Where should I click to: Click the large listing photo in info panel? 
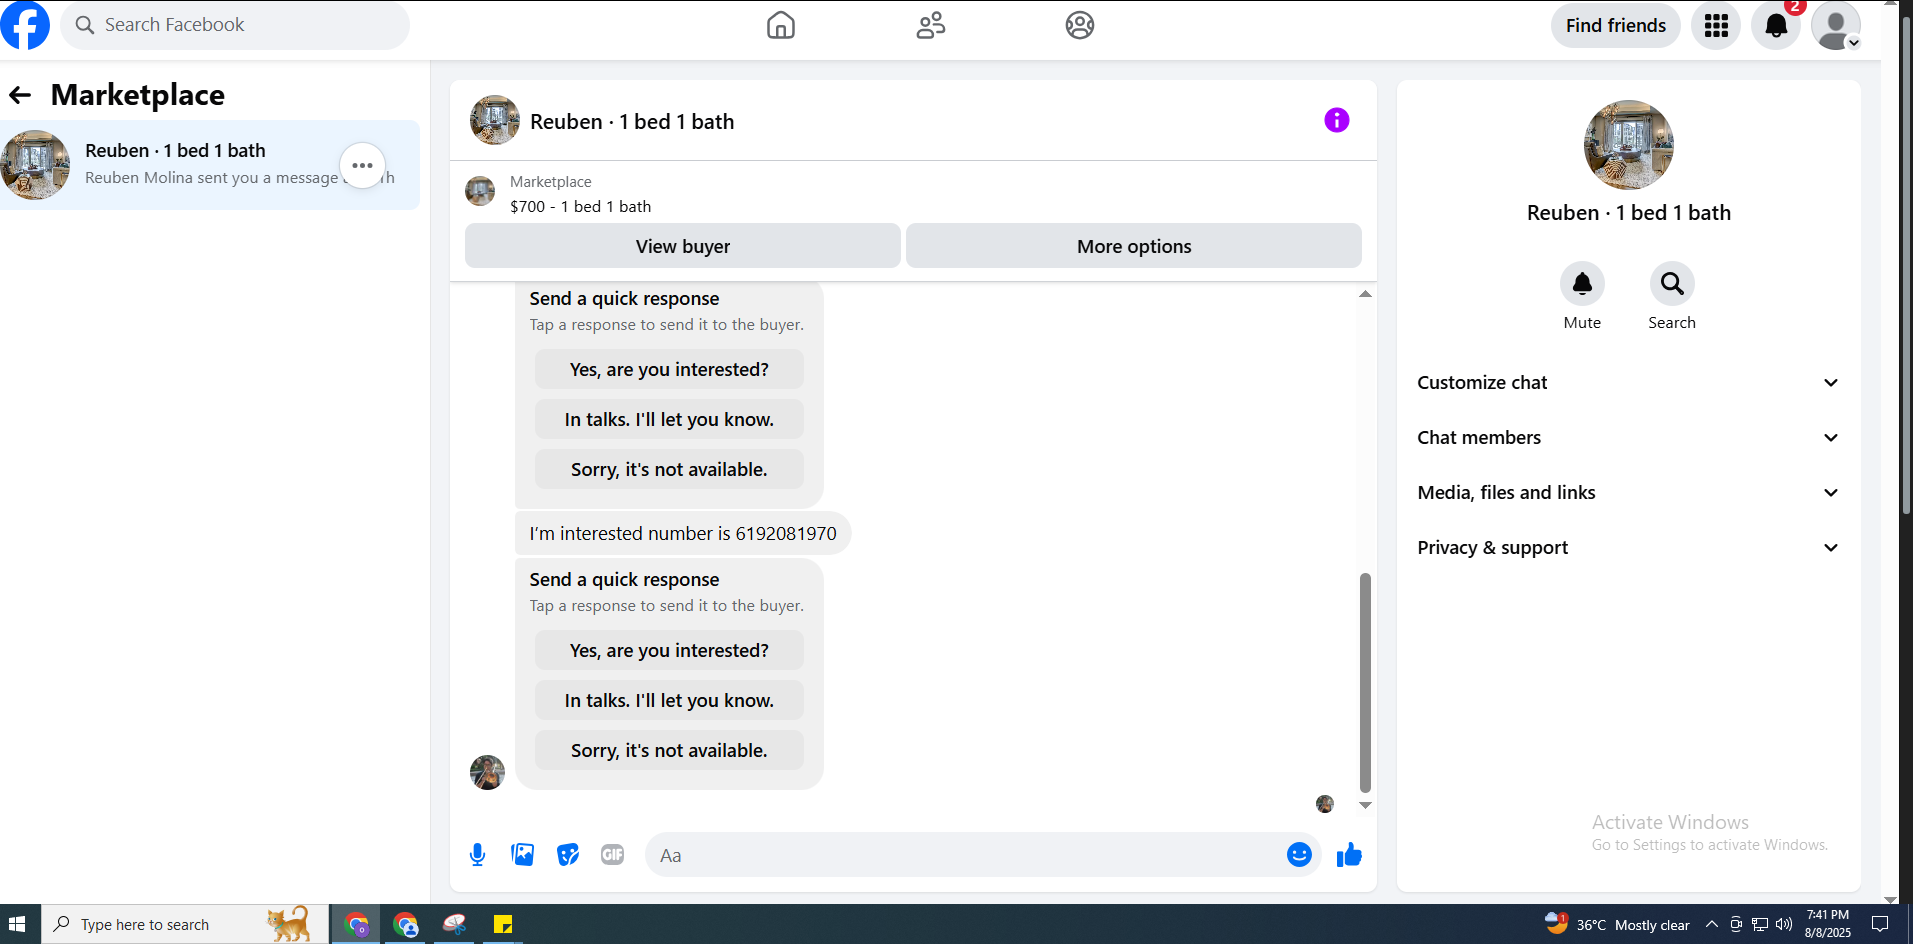pyautogui.click(x=1628, y=145)
